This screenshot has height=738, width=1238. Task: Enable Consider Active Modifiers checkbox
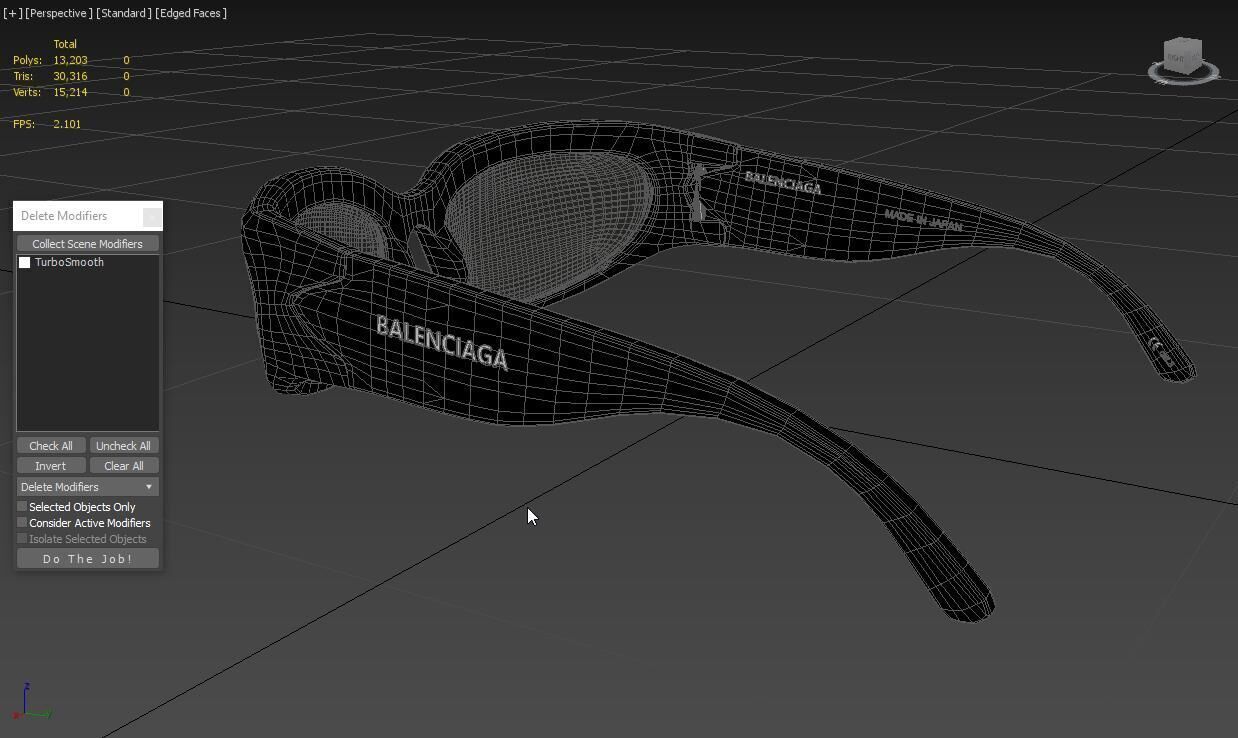click(22, 523)
